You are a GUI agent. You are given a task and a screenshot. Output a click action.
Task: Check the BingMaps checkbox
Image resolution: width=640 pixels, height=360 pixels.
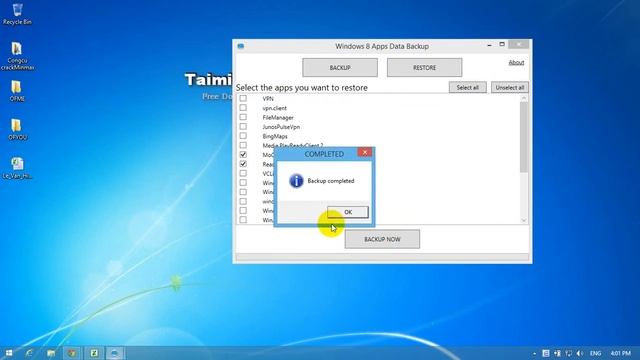243,136
